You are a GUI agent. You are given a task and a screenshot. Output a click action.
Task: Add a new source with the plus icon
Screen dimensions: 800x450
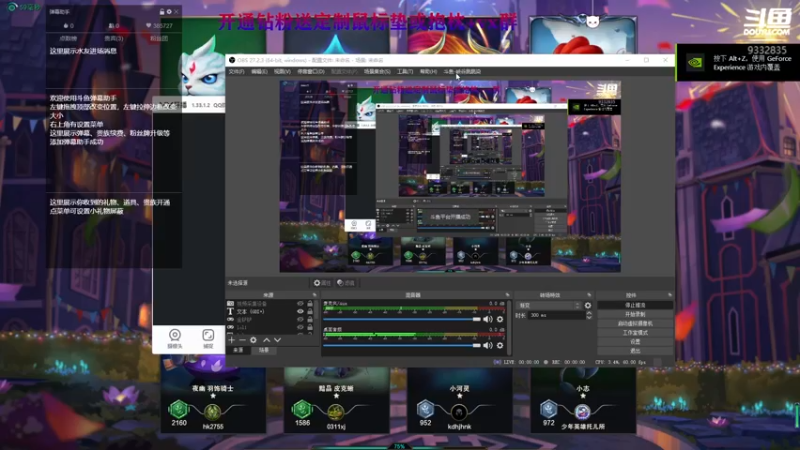(x=232, y=340)
